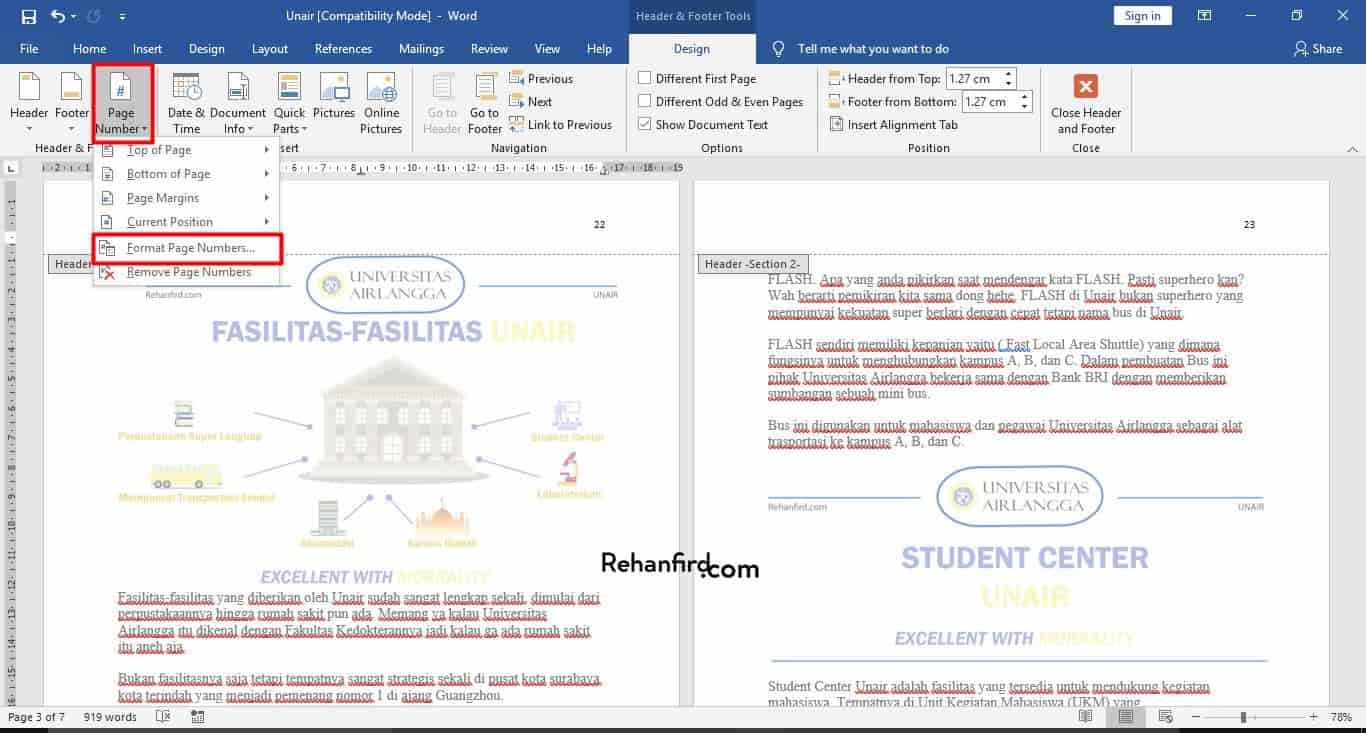
Task: Click Insert Alignment Tab
Action: (x=893, y=125)
